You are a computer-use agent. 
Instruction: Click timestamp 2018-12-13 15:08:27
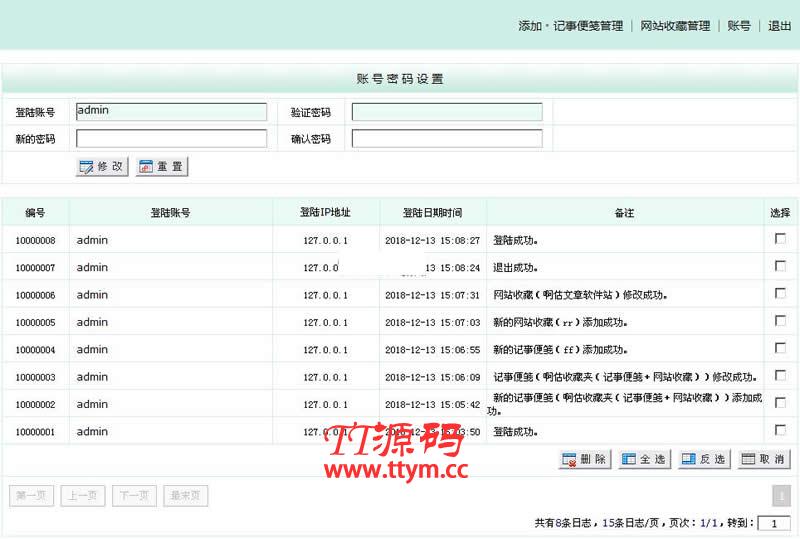coord(433,240)
